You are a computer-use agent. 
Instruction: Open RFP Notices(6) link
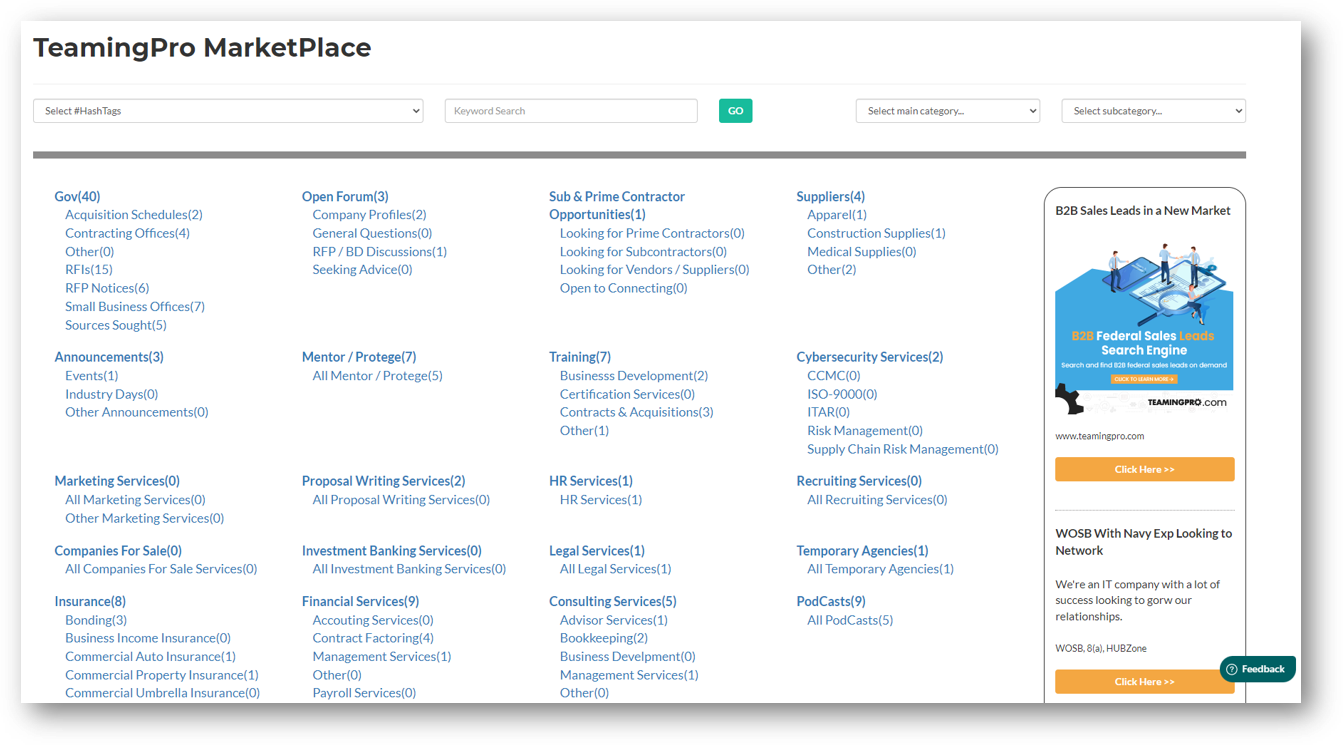[x=107, y=288]
